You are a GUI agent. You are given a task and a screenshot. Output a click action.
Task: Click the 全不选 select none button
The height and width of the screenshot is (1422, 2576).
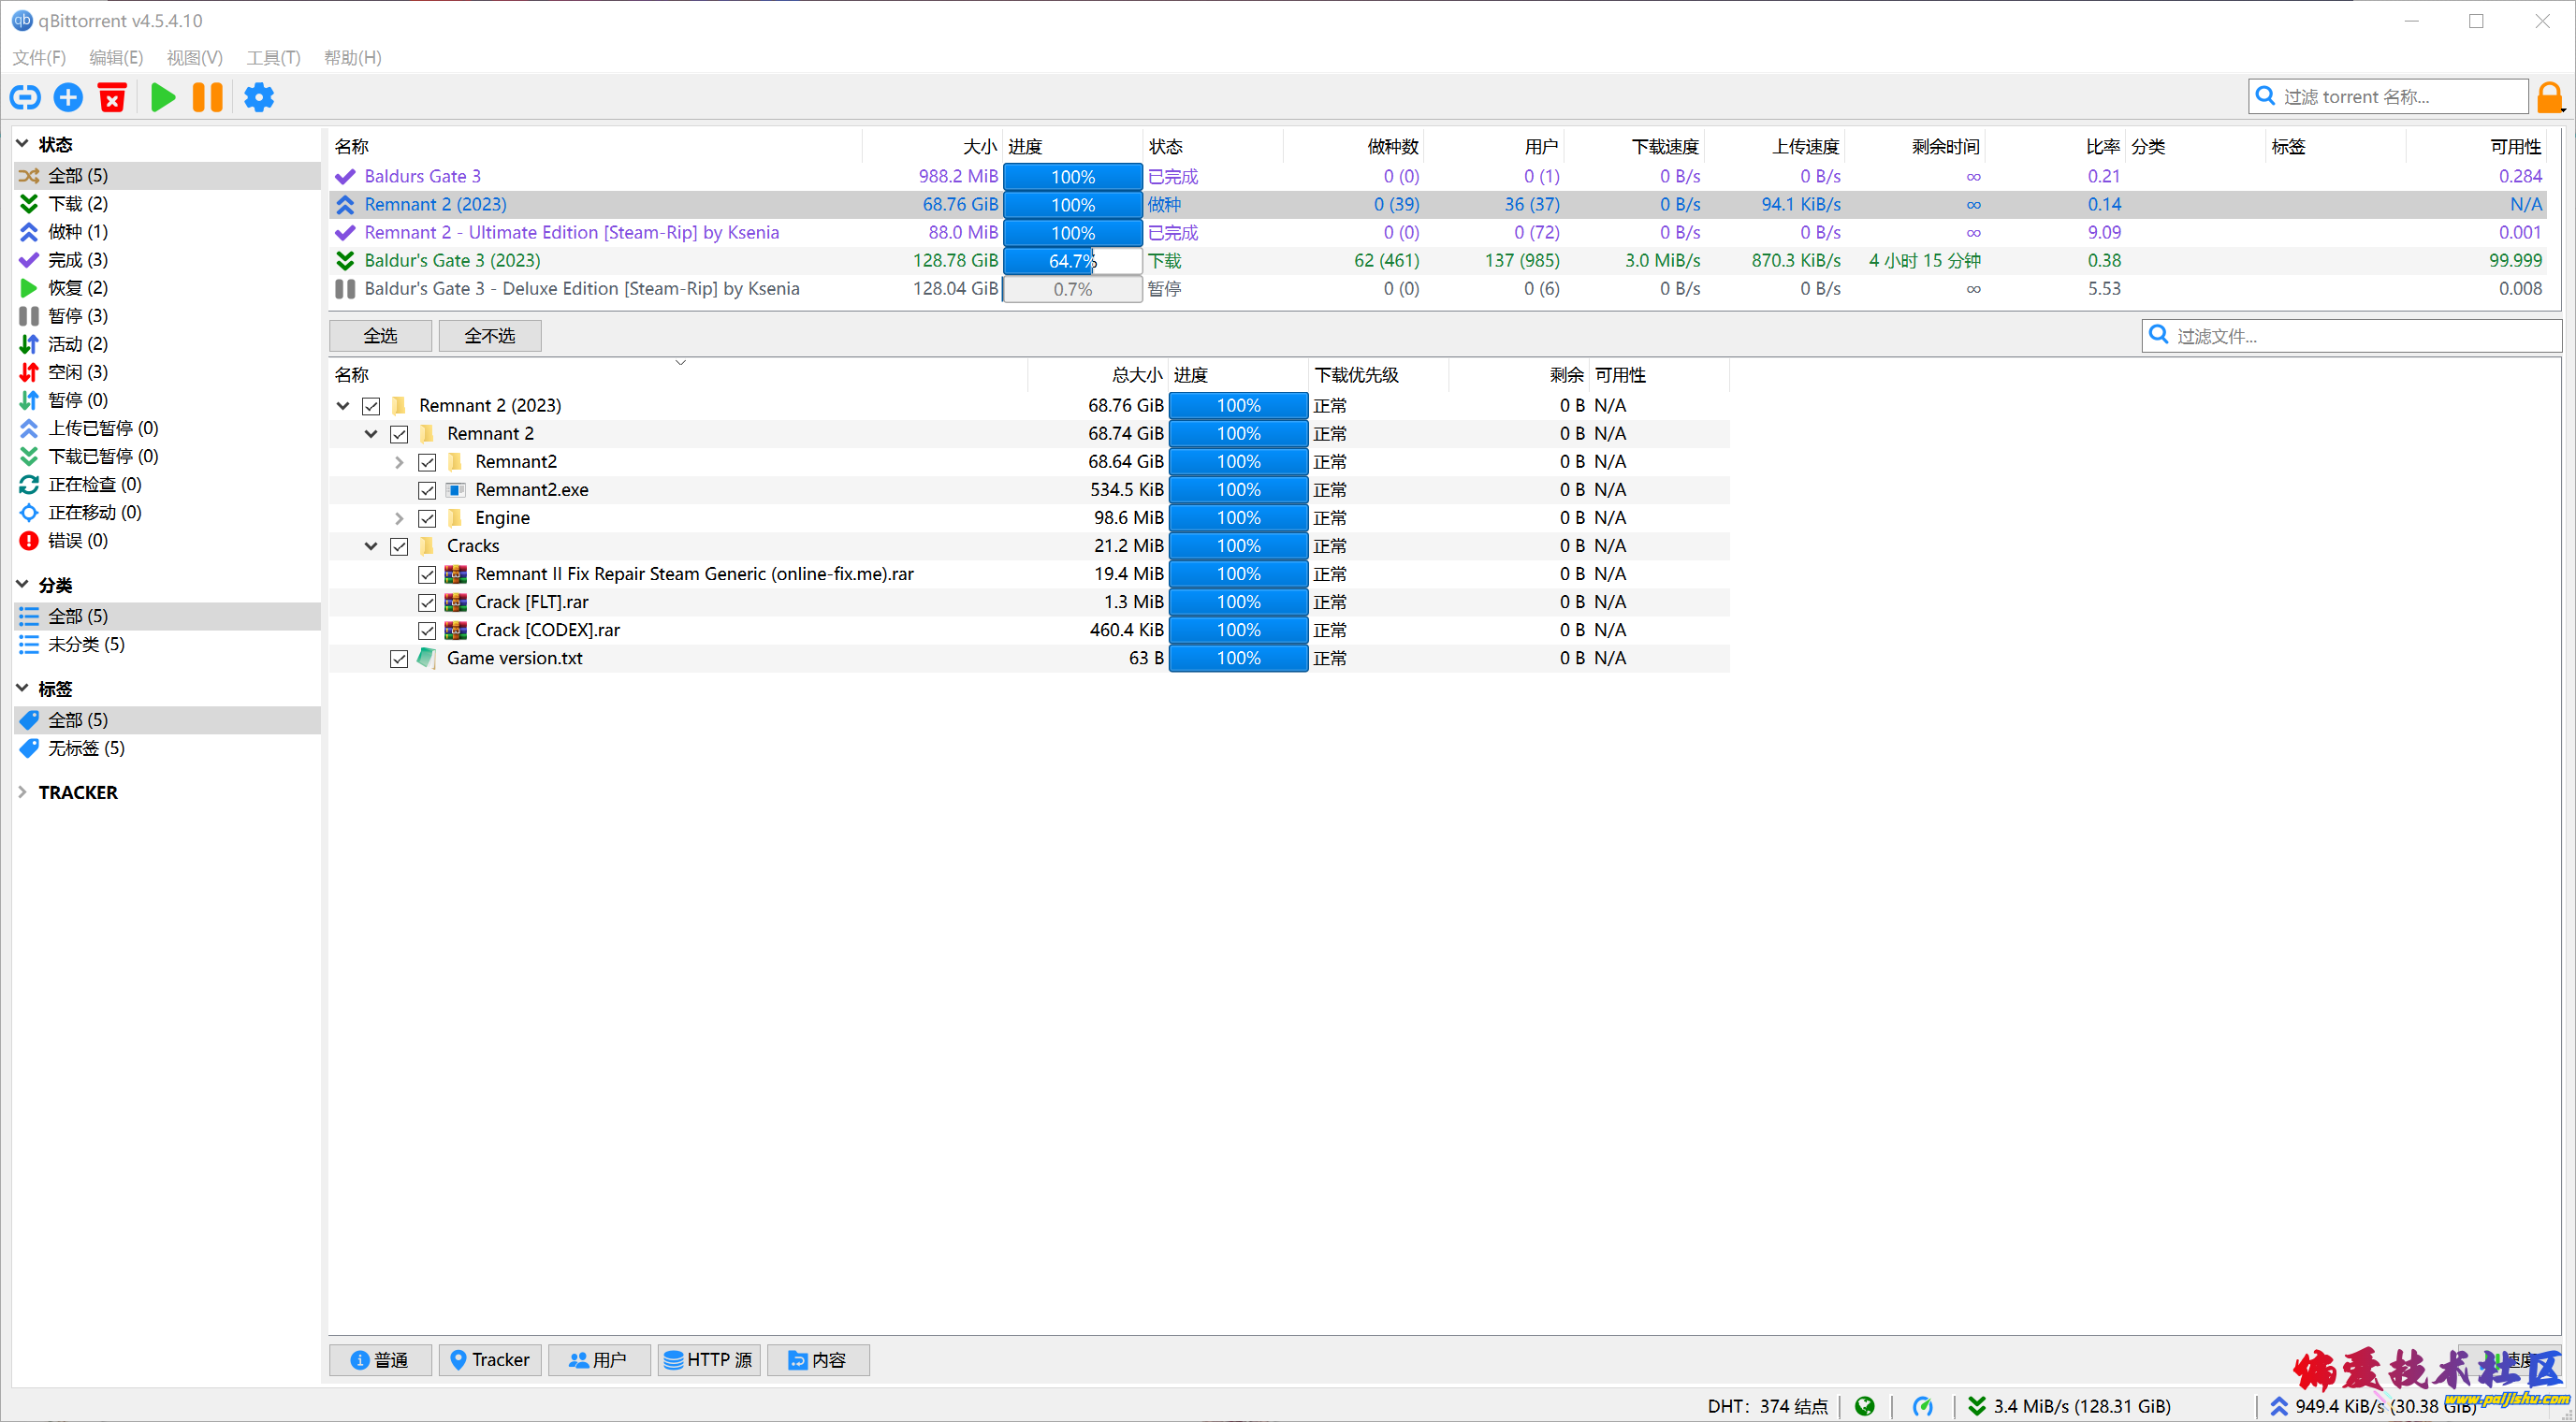(489, 335)
